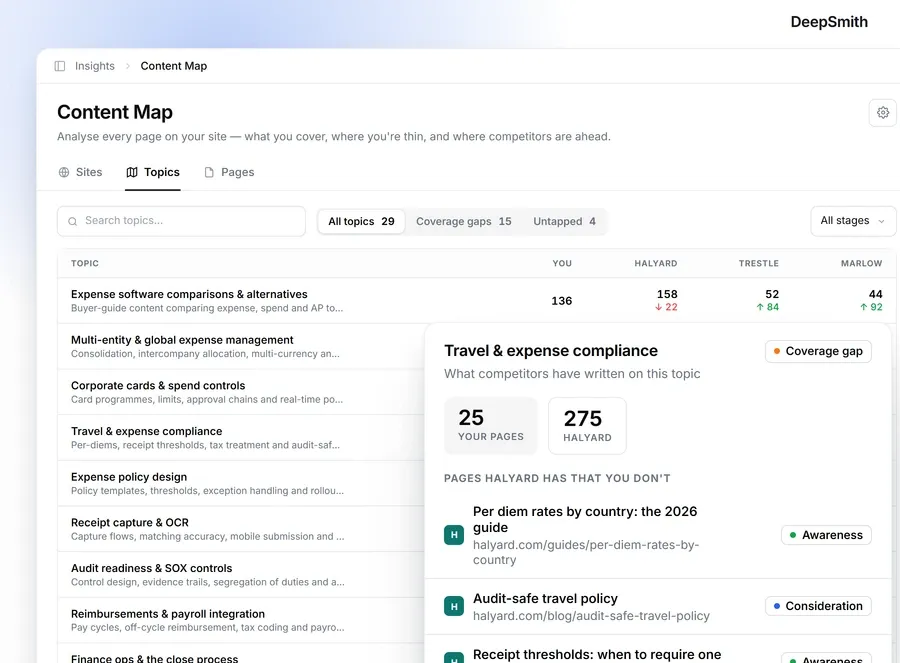The width and height of the screenshot is (900, 663).
Task: Click the Halyard 158 value
Action: [x=667, y=294]
